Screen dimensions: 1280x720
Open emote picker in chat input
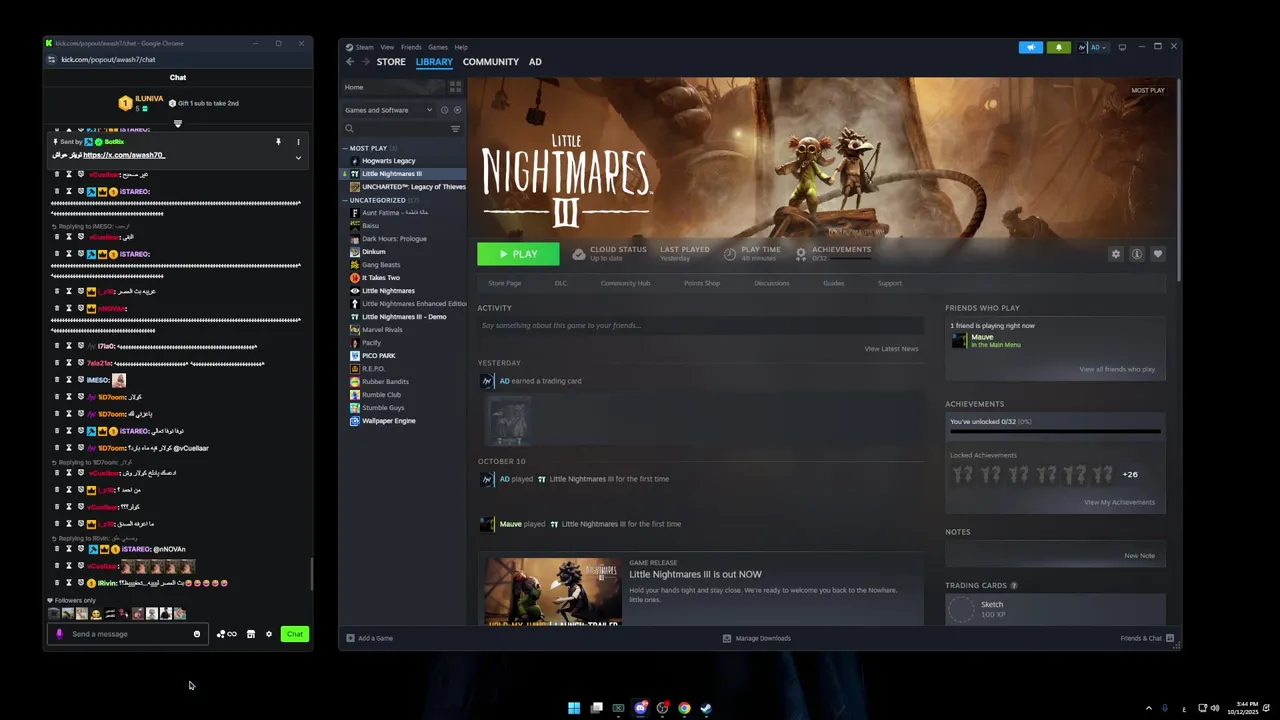click(x=197, y=634)
